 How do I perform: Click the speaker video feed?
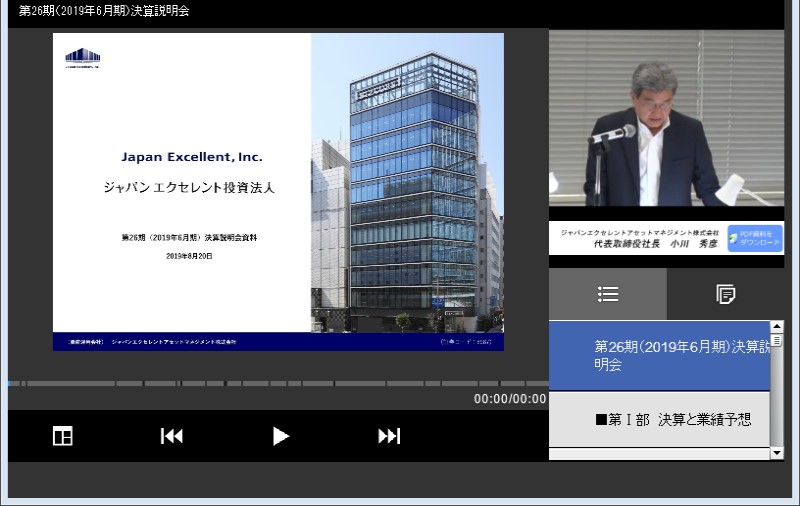[666, 118]
